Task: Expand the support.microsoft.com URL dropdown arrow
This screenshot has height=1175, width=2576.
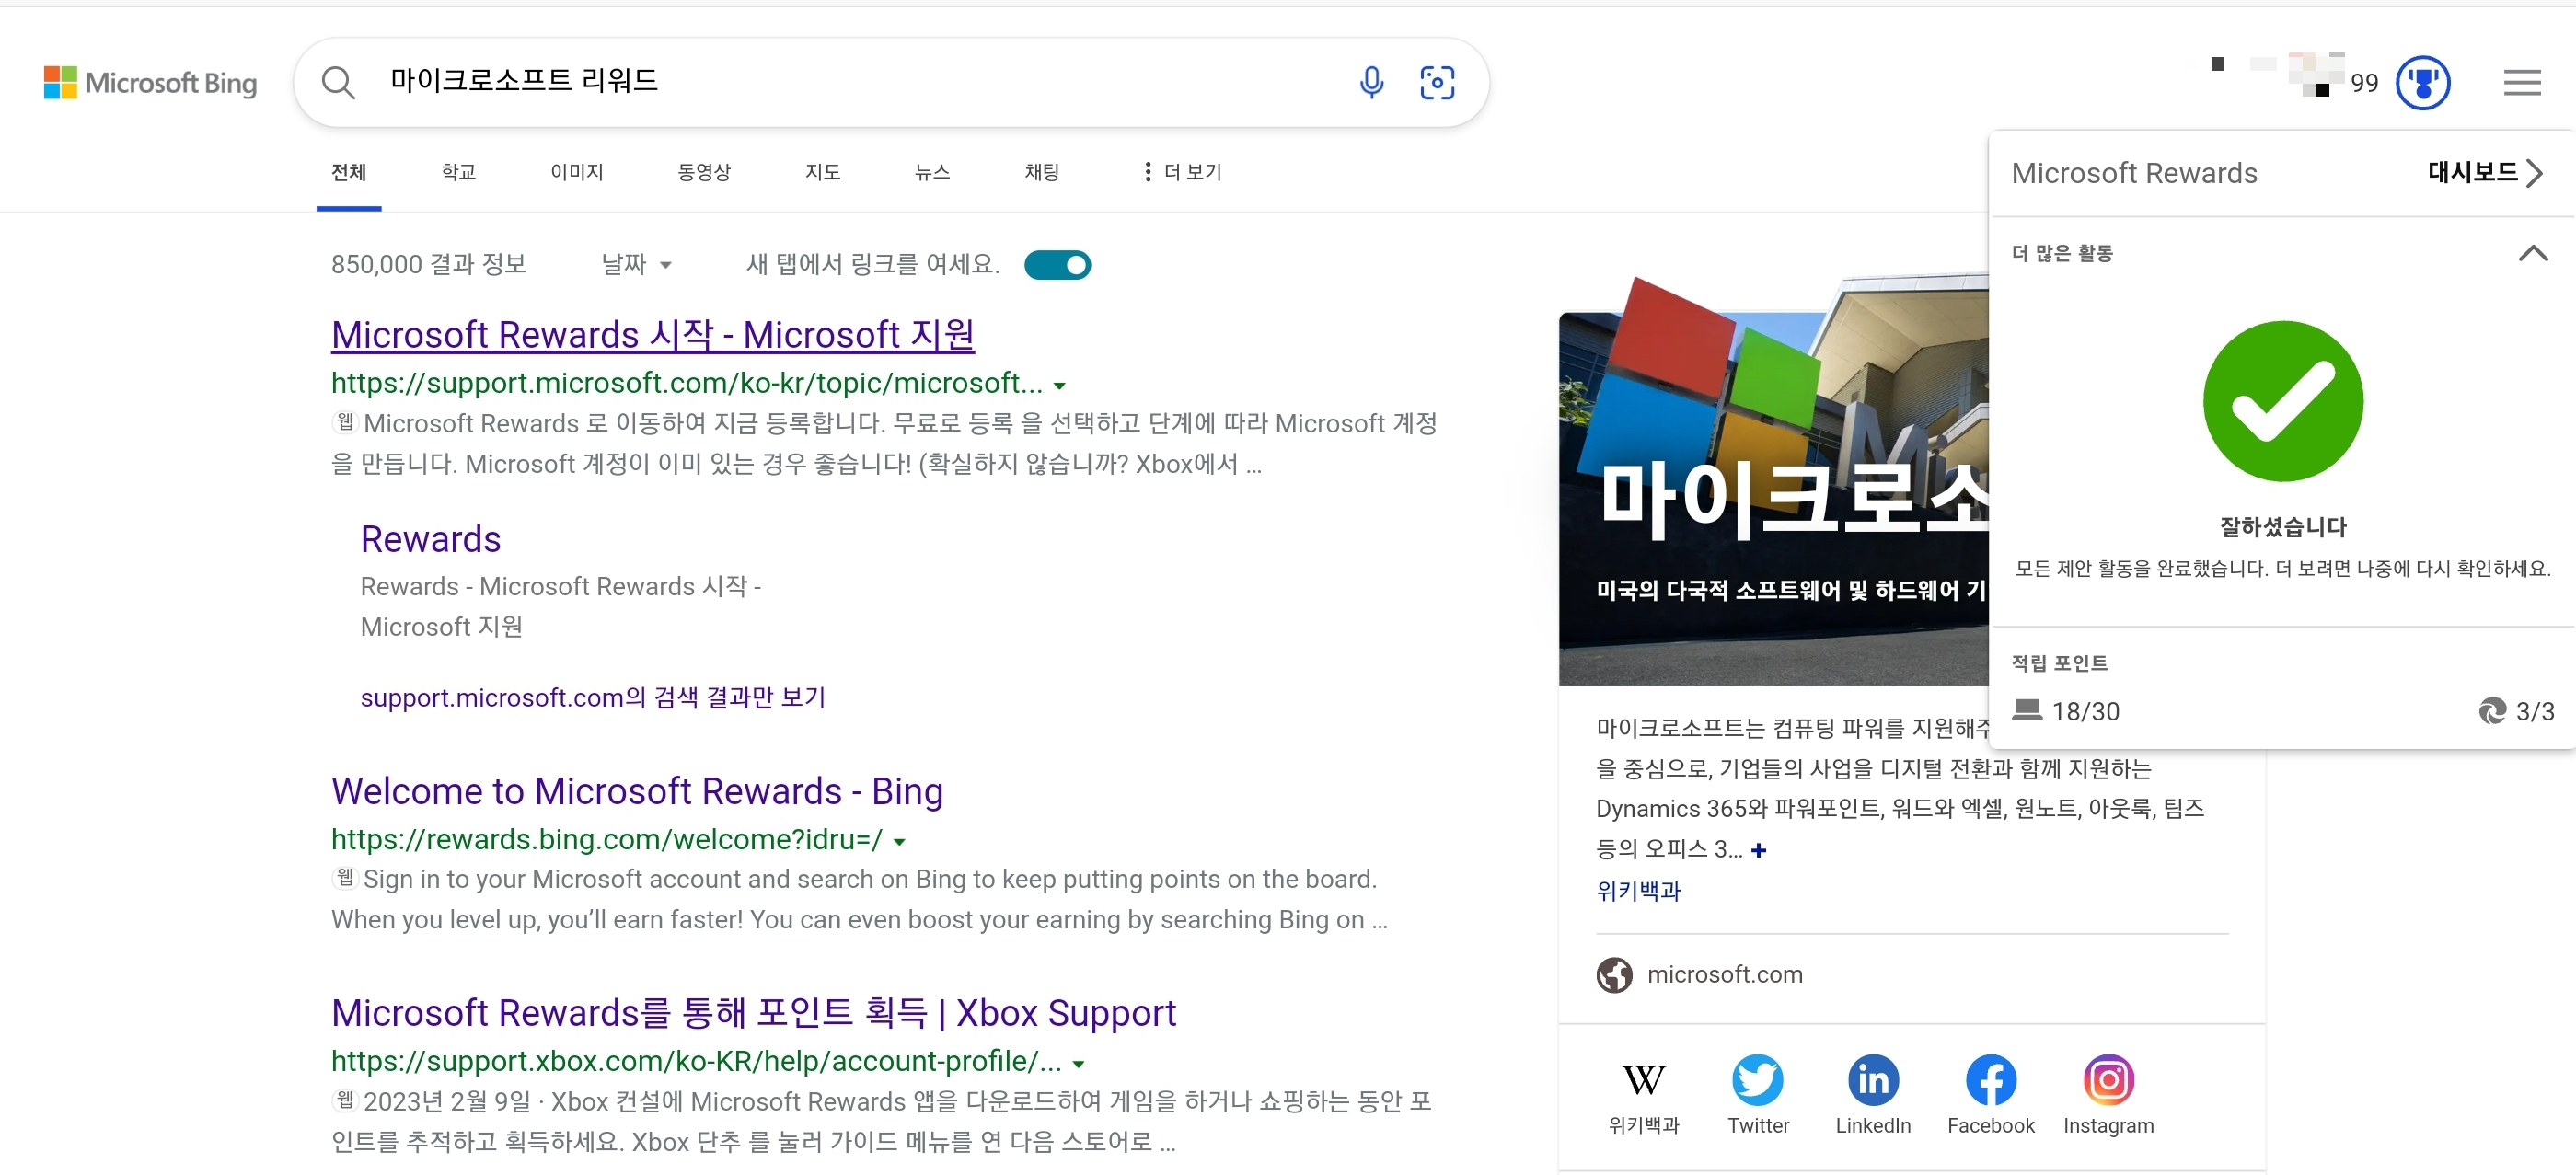Action: tap(1060, 385)
